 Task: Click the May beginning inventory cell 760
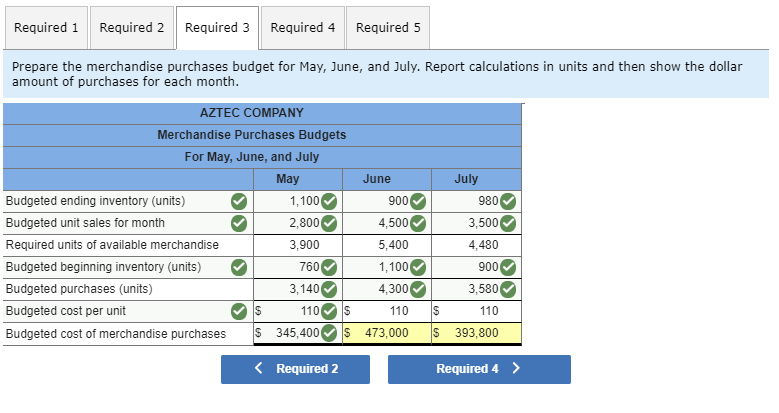pos(298,267)
